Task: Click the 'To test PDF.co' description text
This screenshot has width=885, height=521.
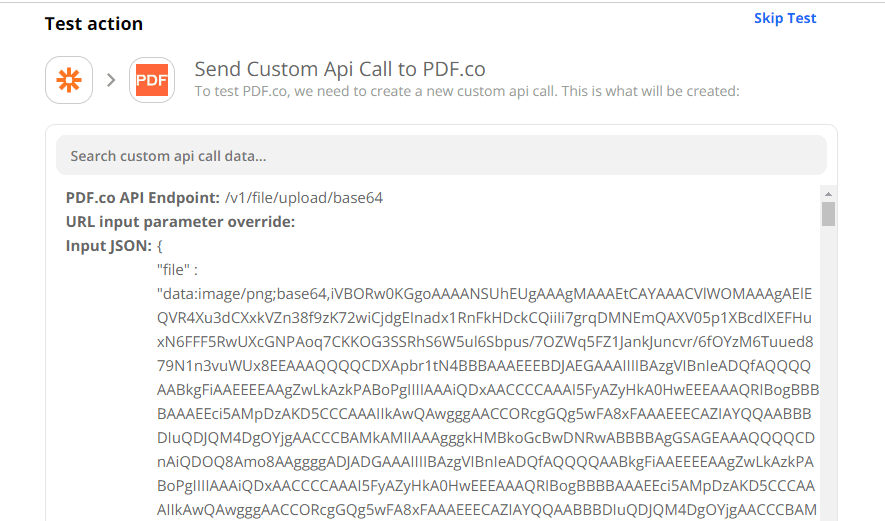Action: tap(466, 92)
